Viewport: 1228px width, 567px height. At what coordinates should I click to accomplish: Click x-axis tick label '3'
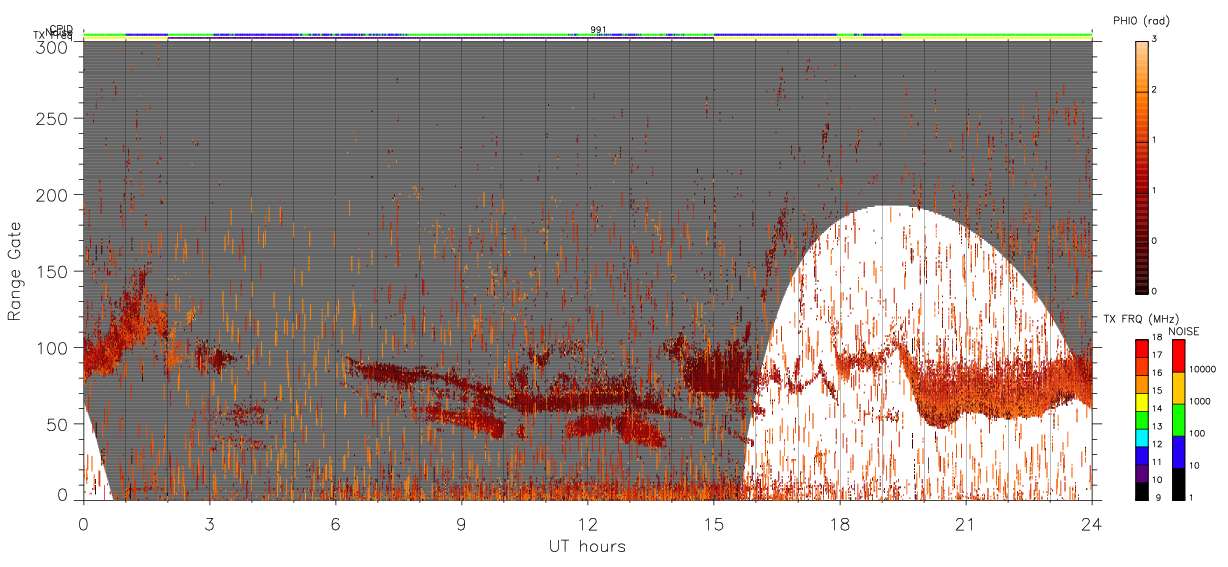pyautogui.click(x=209, y=523)
